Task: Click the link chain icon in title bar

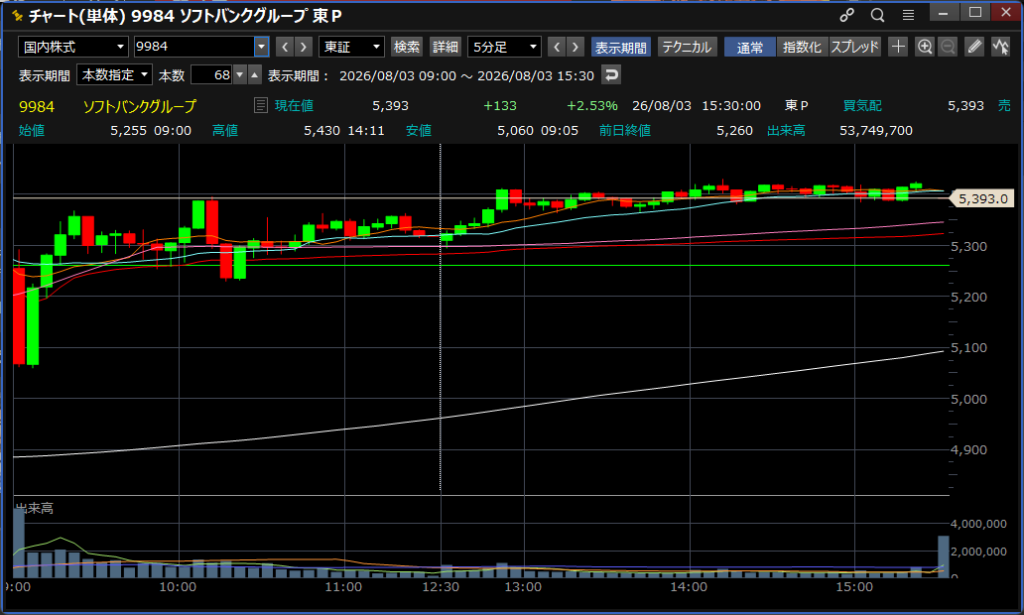Action: pyautogui.click(x=847, y=14)
